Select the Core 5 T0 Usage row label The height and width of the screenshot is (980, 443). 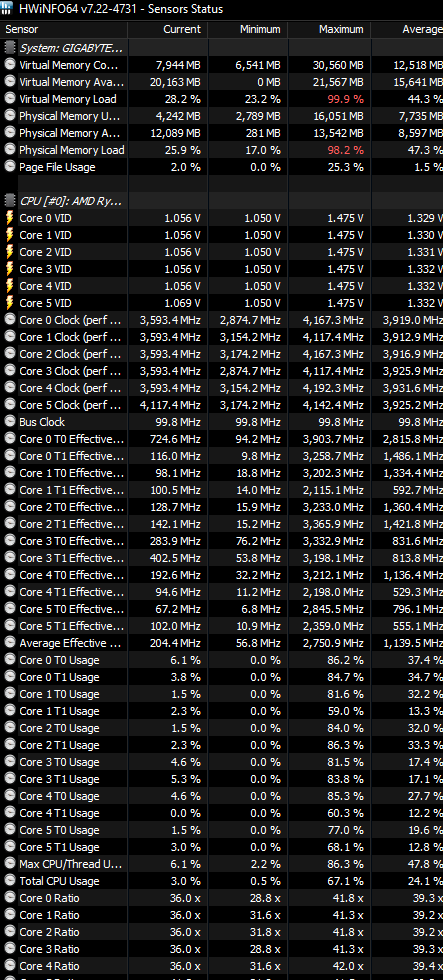pyautogui.click(x=59, y=830)
